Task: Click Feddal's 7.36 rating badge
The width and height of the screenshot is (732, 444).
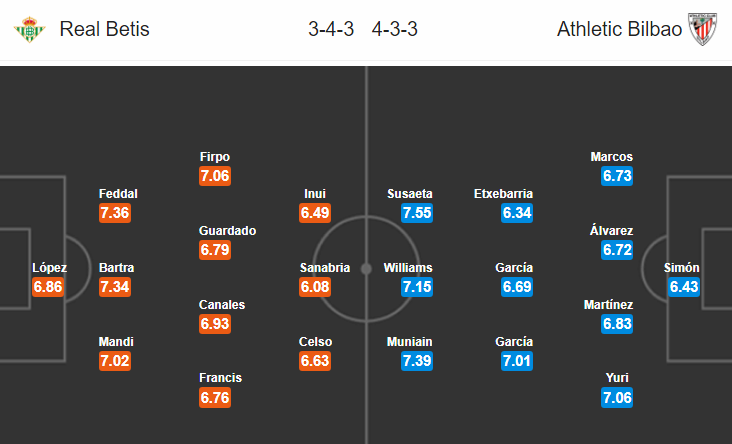Action: tap(115, 213)
